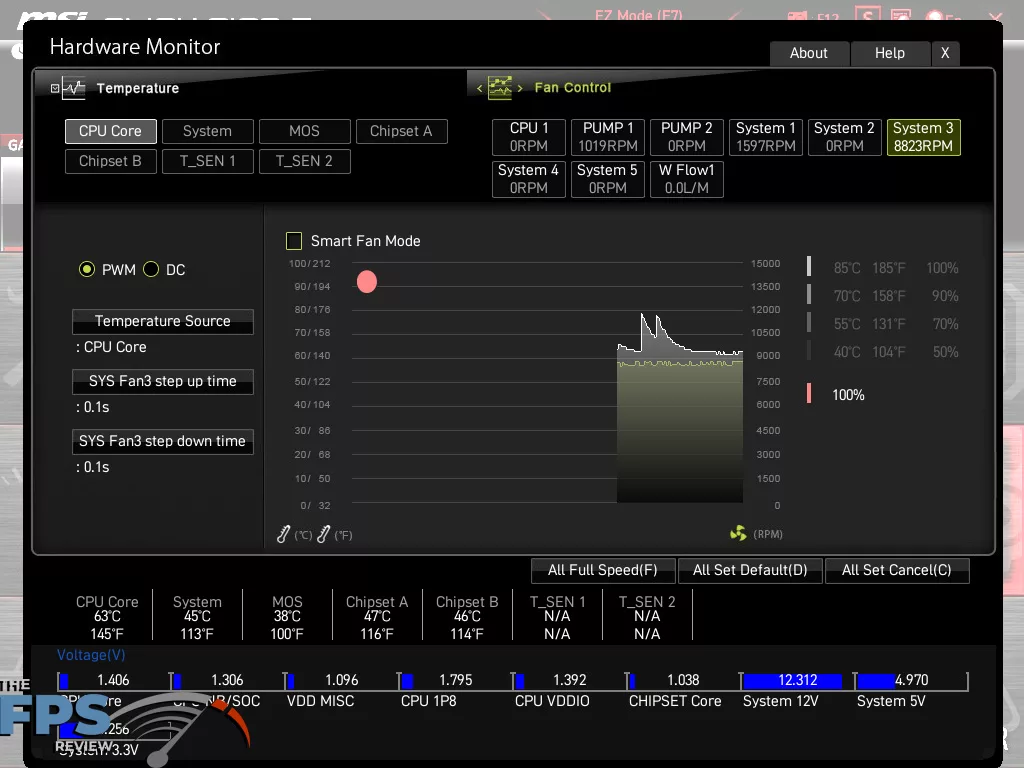Click the 55°C 70% level marker
Viewport: 1024px width, 768px height.
(809, 323)
